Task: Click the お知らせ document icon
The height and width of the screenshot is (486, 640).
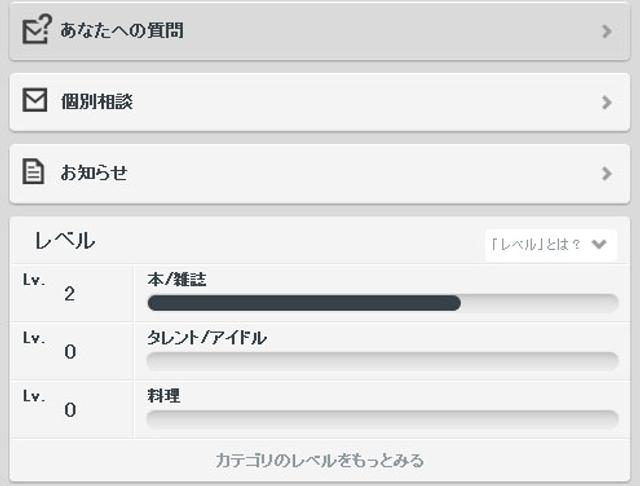Action: click(34, 173)
